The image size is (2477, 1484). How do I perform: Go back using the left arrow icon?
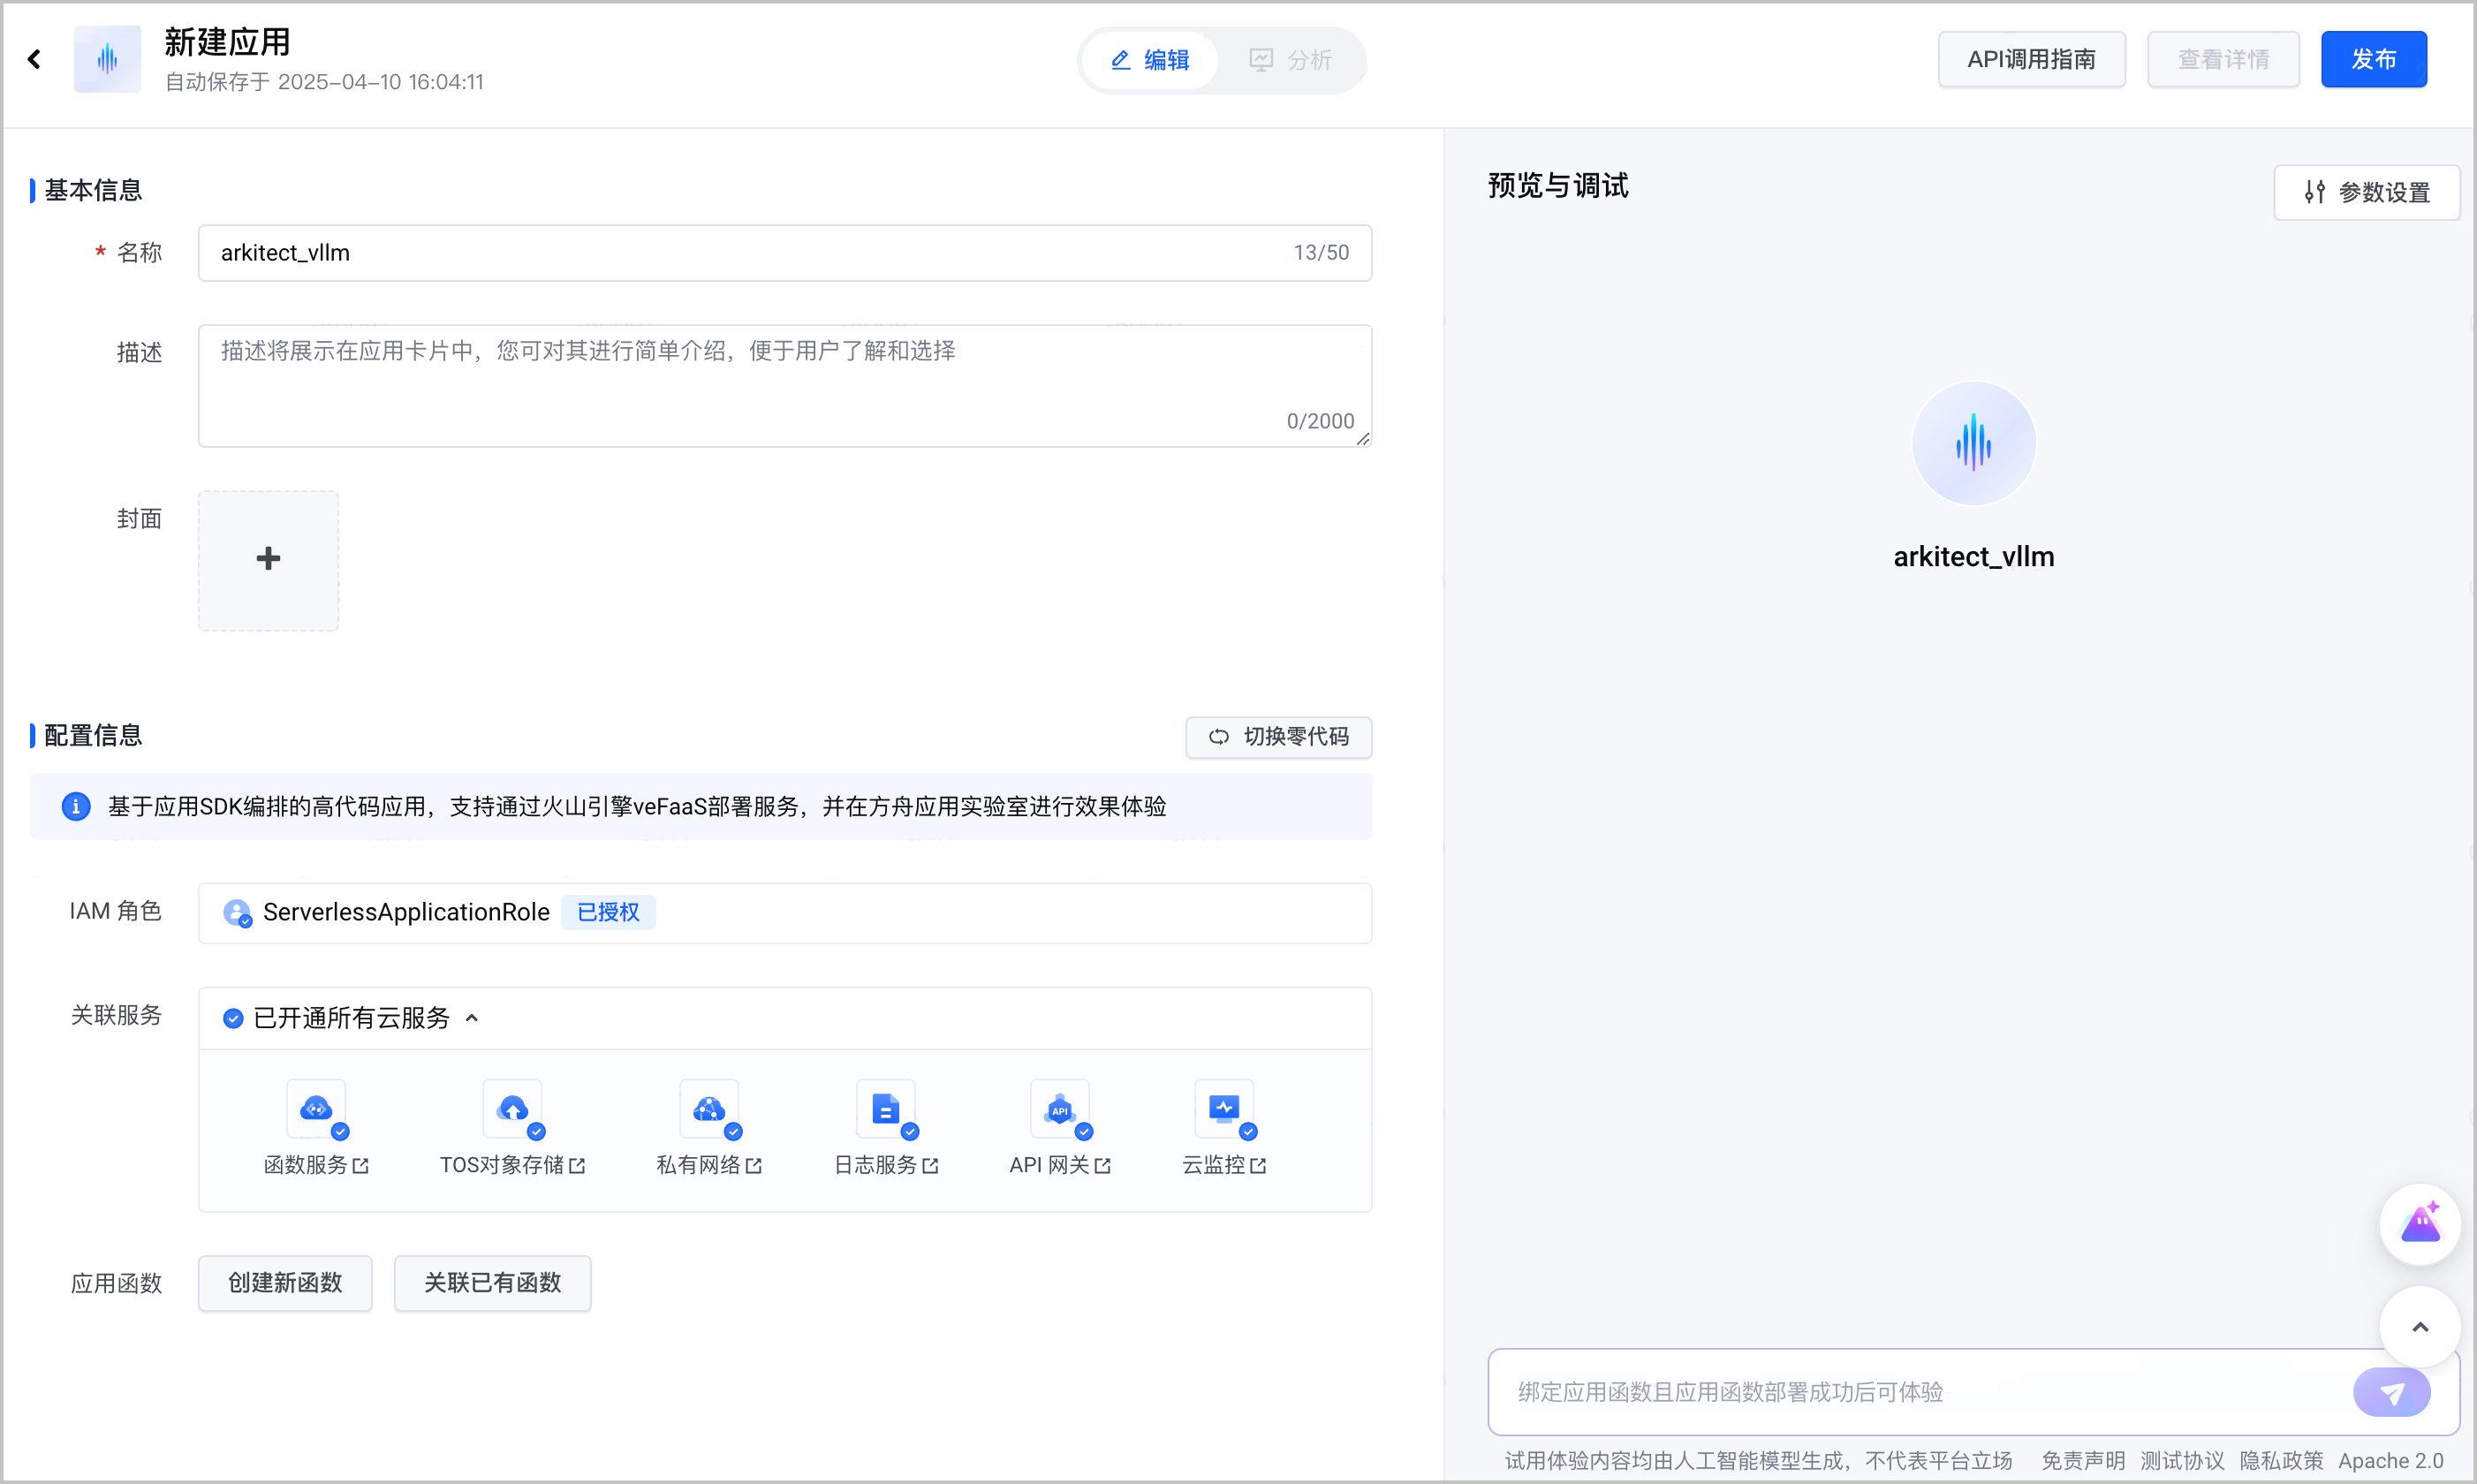pos(34,59)
